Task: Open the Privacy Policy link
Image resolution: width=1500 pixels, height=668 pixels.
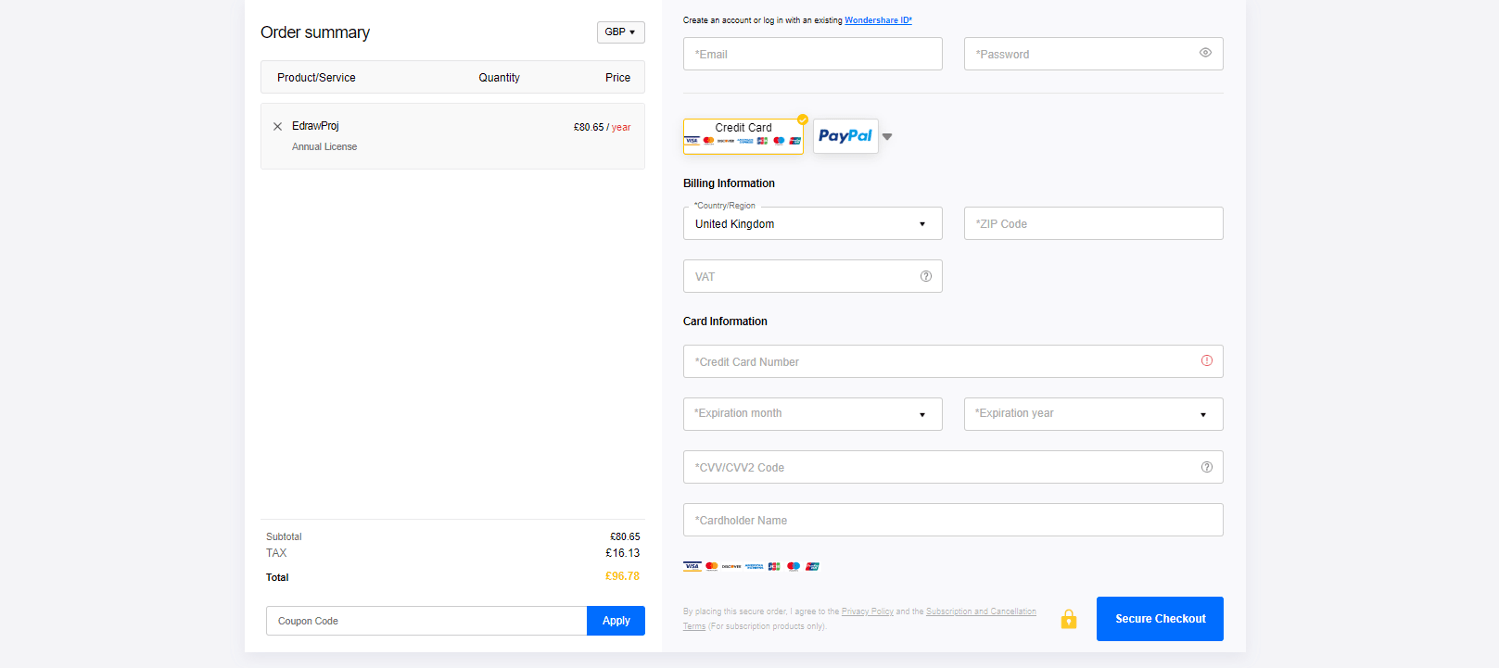Action: pyautogui.click(x=866, y=611)
